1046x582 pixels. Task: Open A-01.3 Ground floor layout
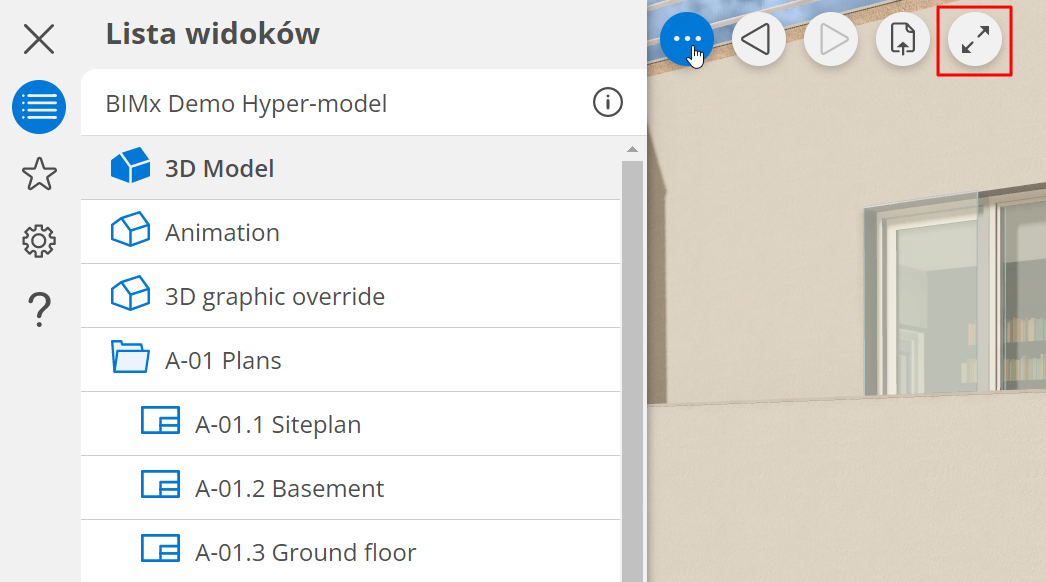305,552
